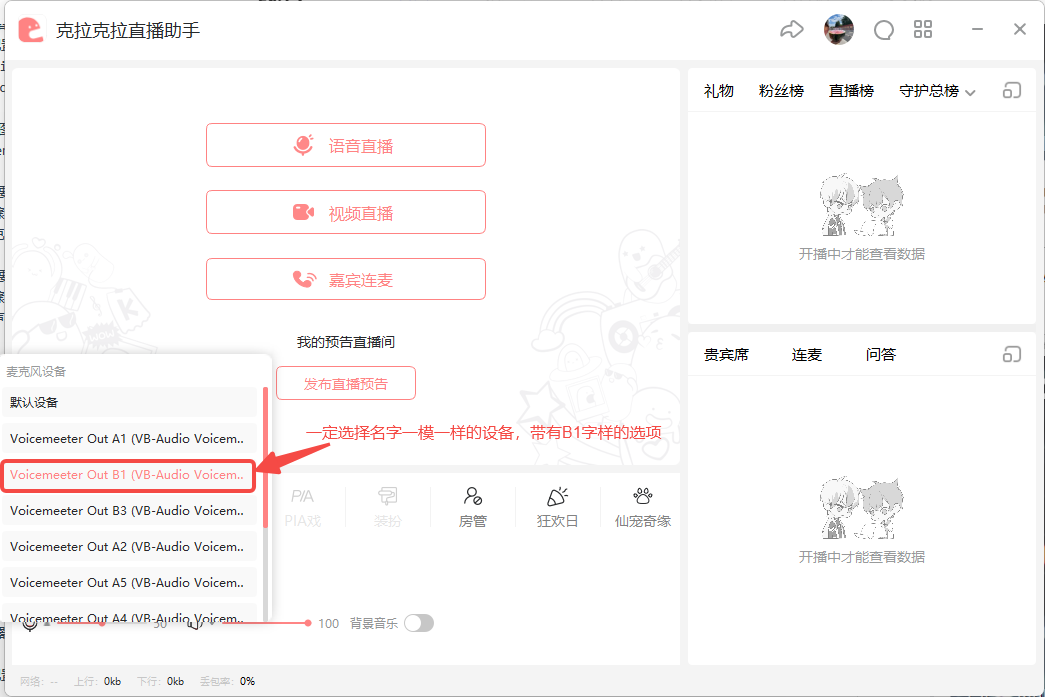
Task: Start 视频直播 video live broadcast
Action: coord(346,213)
